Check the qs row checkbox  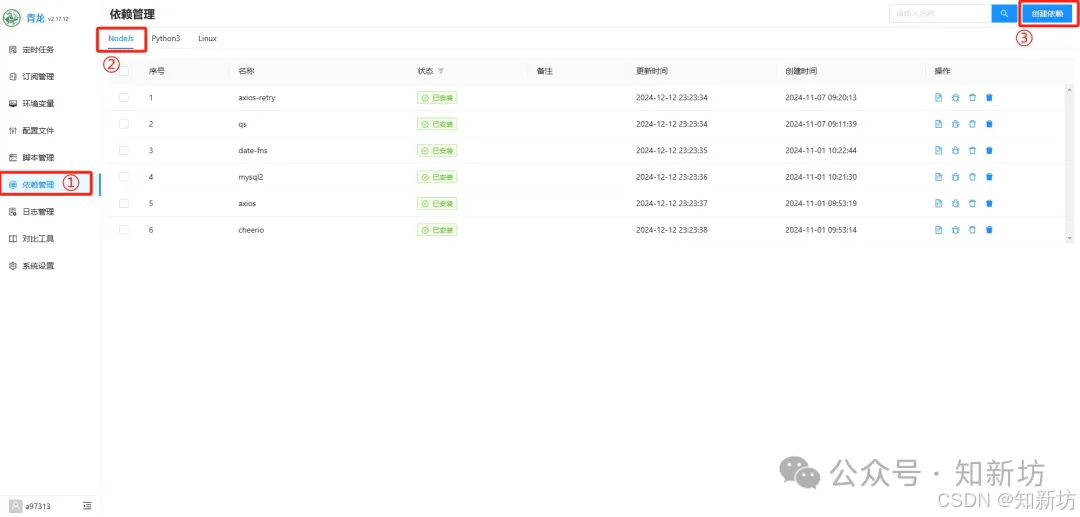124,124
